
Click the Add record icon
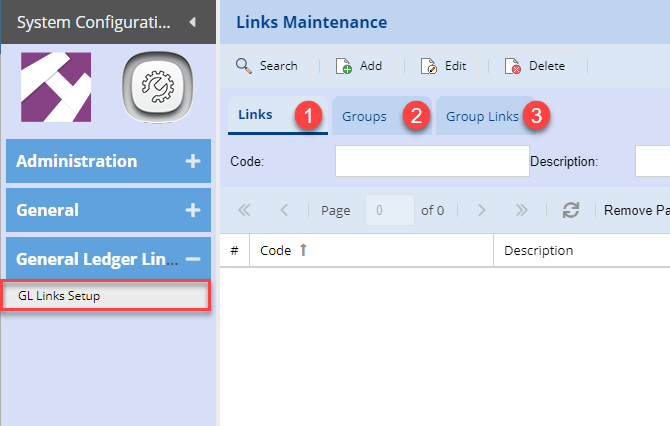tap(344, 66)
